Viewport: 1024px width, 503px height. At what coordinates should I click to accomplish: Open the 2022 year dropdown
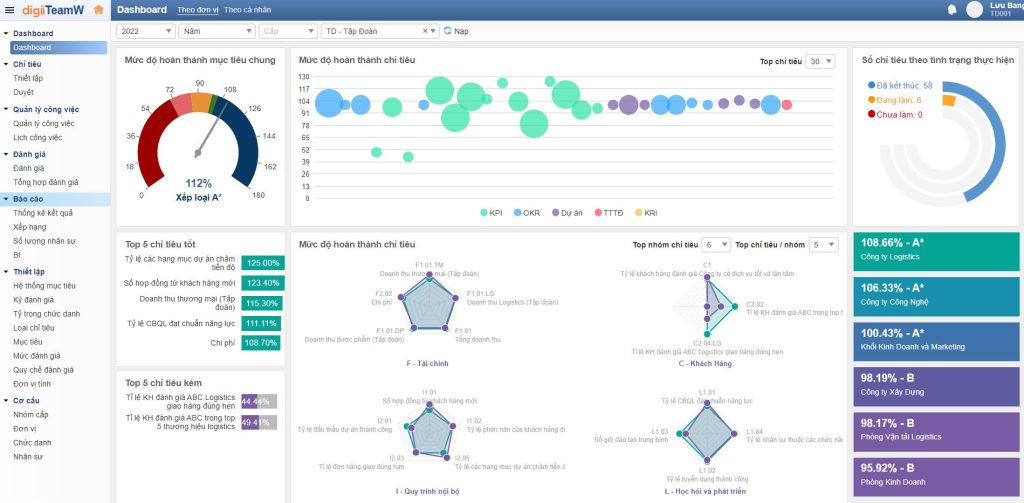click(x=146, y=31)
